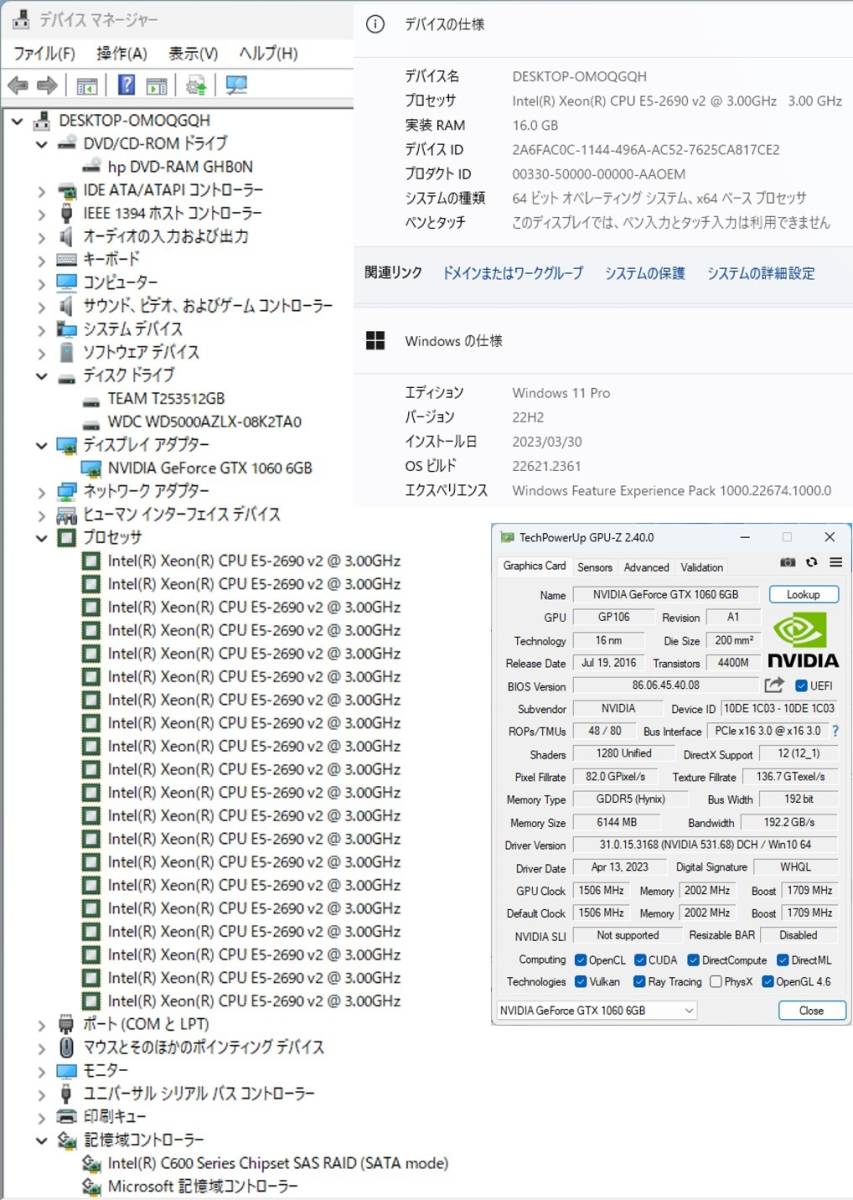
Task: Switch to the Validation tab in GPU-Z
Action: (x=702, y=567)
